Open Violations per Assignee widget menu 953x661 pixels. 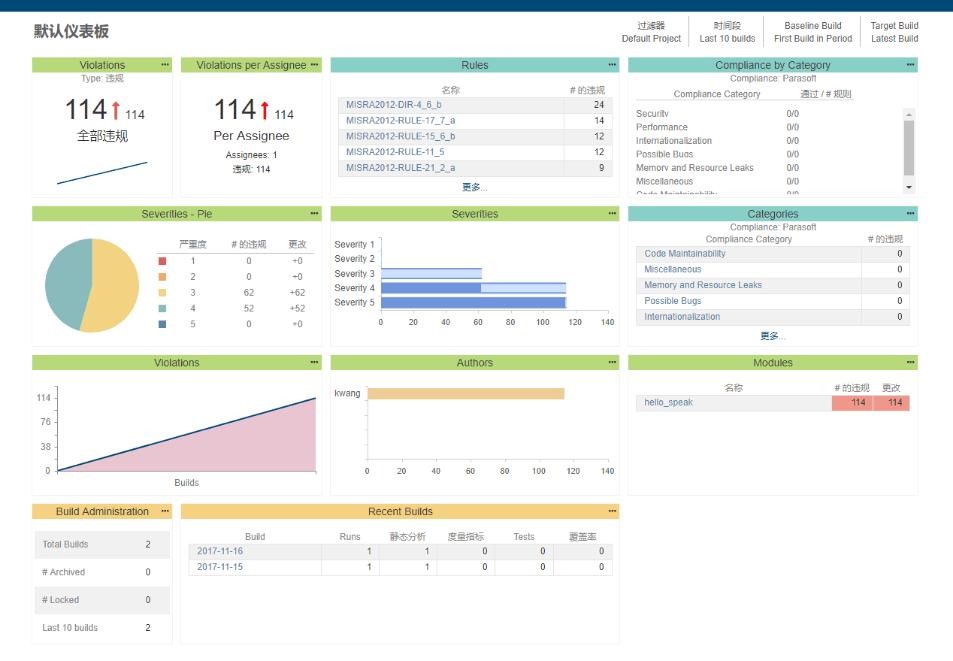coord(314,64)
